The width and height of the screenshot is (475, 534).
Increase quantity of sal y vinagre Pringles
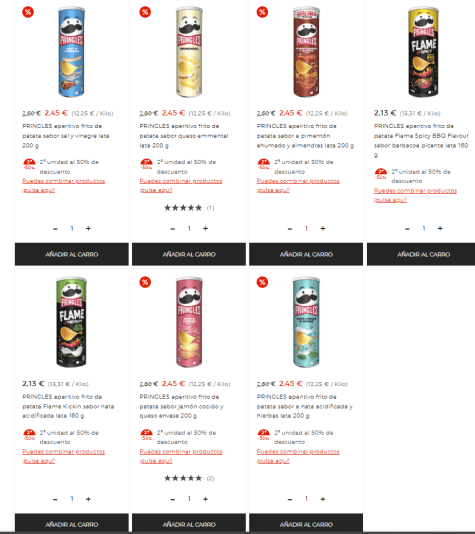[x=88, y=229]
